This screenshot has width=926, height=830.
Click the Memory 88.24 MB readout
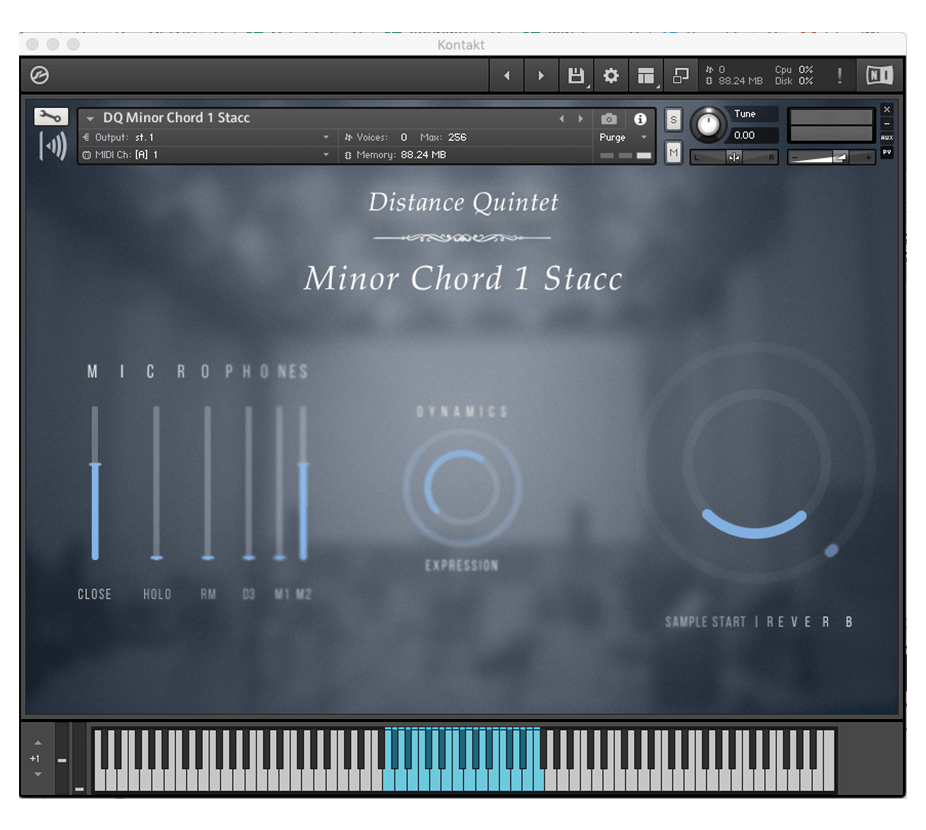(x=395, y=155)
